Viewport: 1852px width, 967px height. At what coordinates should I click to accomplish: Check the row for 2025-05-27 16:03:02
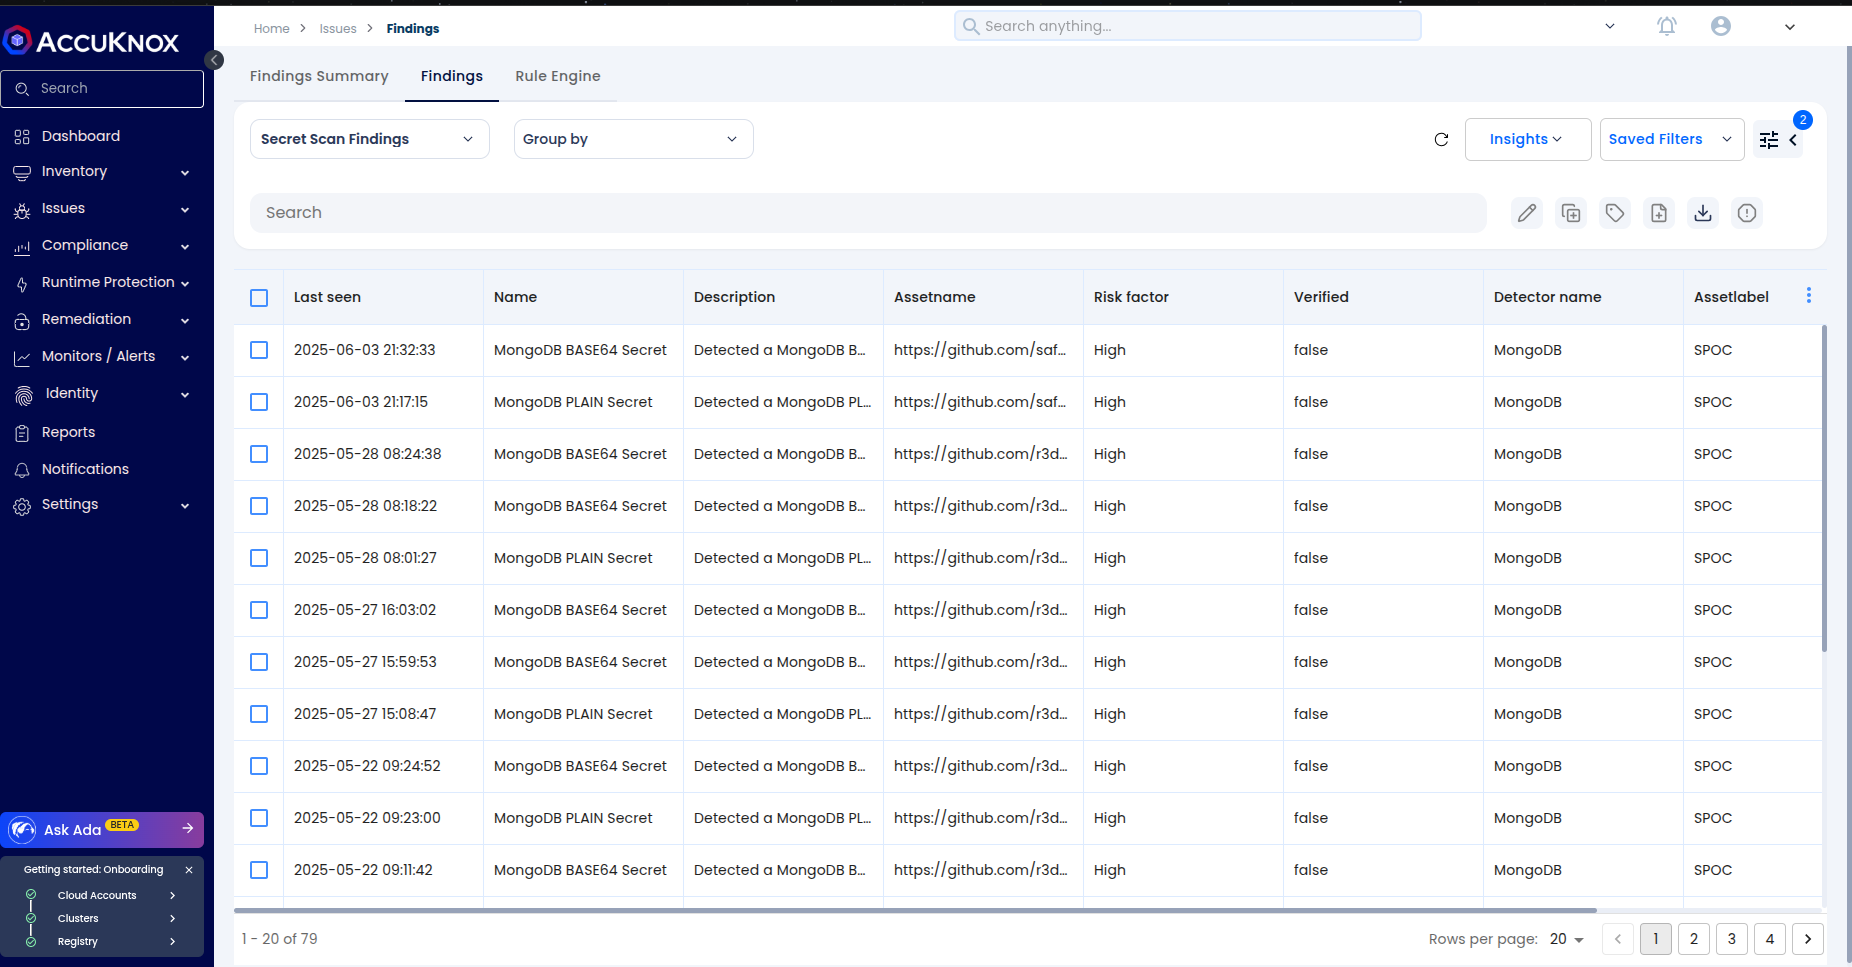click(259, 610)
